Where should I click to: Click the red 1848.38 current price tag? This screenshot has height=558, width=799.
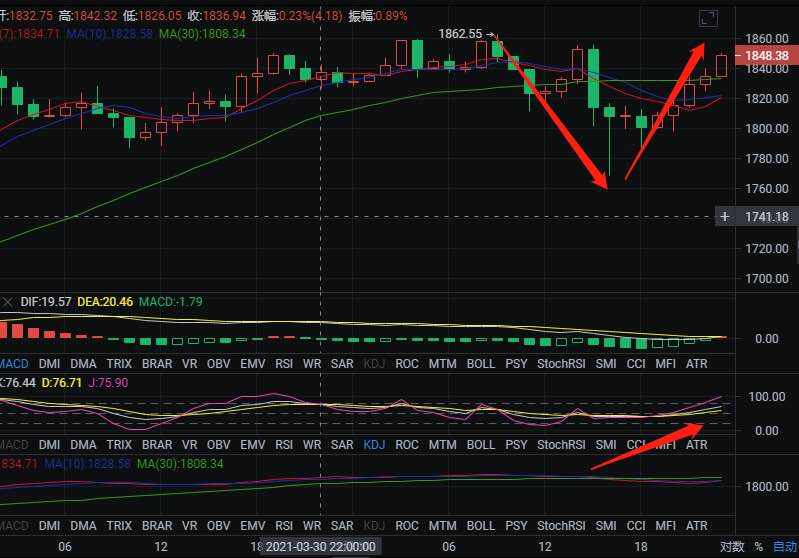click(x=767, y=56)
